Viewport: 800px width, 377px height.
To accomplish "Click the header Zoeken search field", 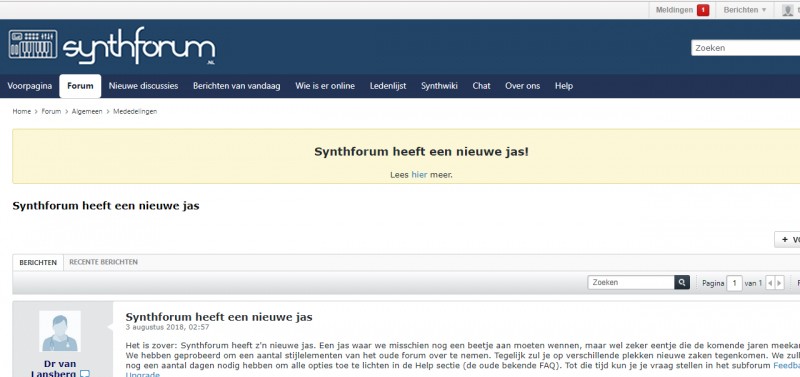I will [x=745, y=48].
